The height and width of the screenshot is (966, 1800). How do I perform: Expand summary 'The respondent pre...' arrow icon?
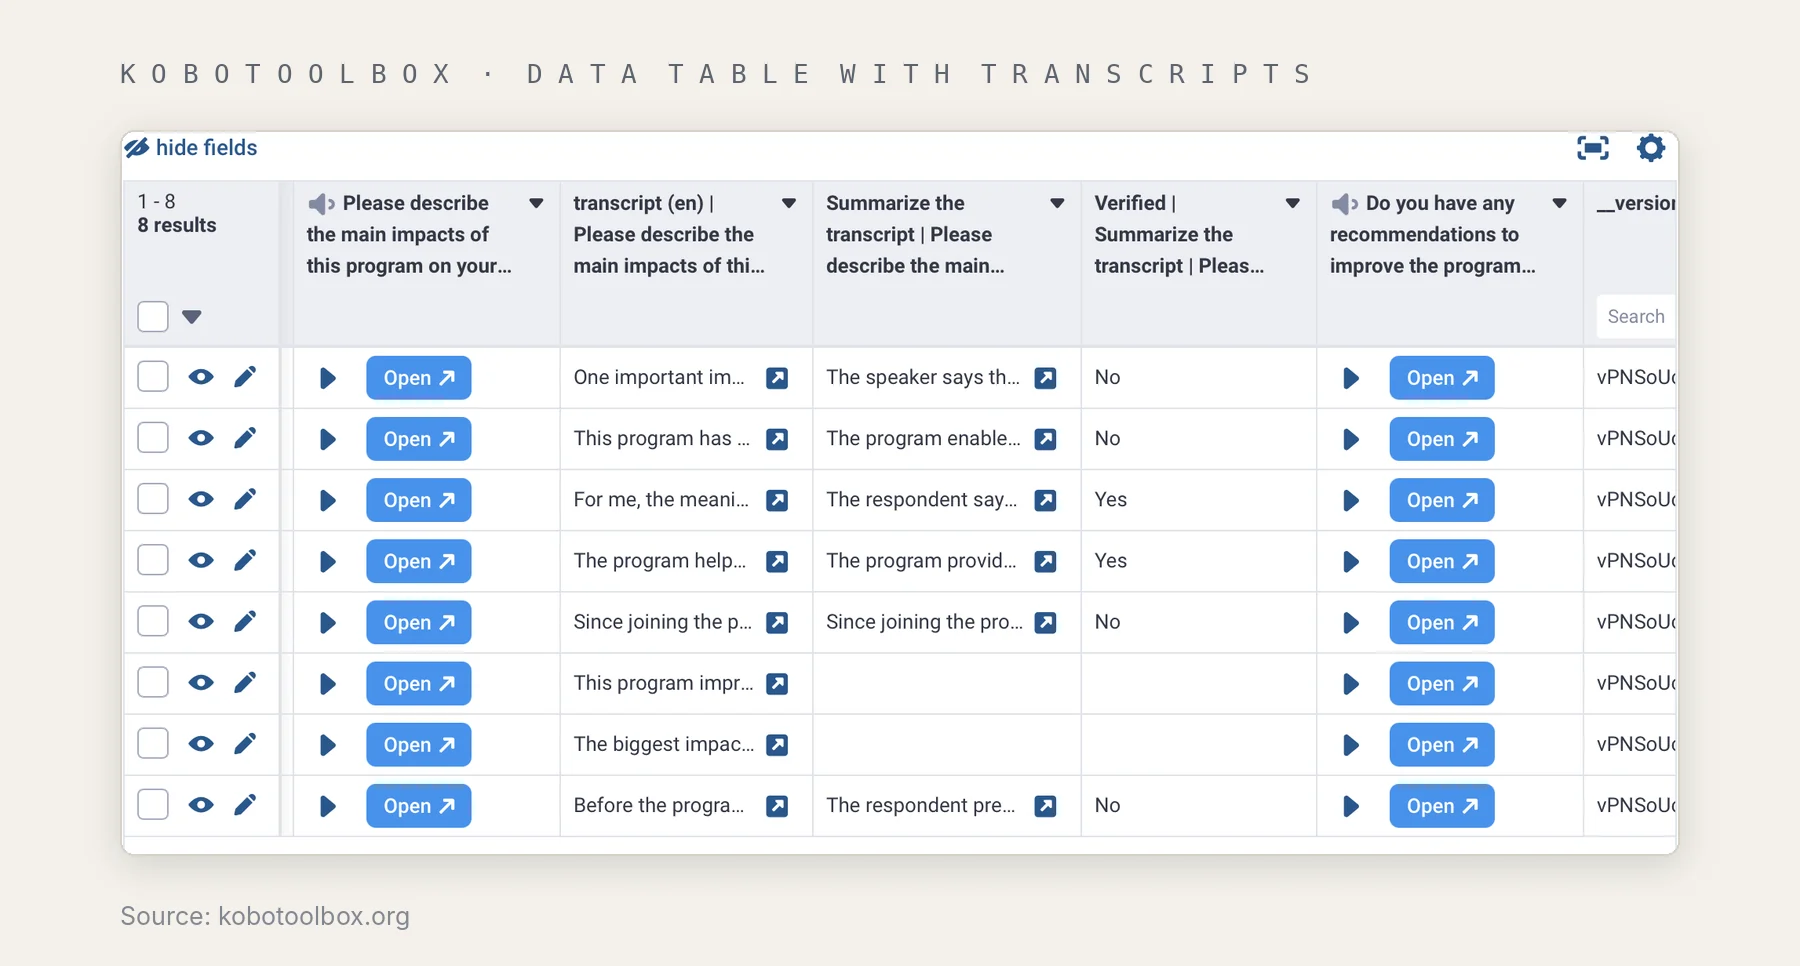[1046, 806]
